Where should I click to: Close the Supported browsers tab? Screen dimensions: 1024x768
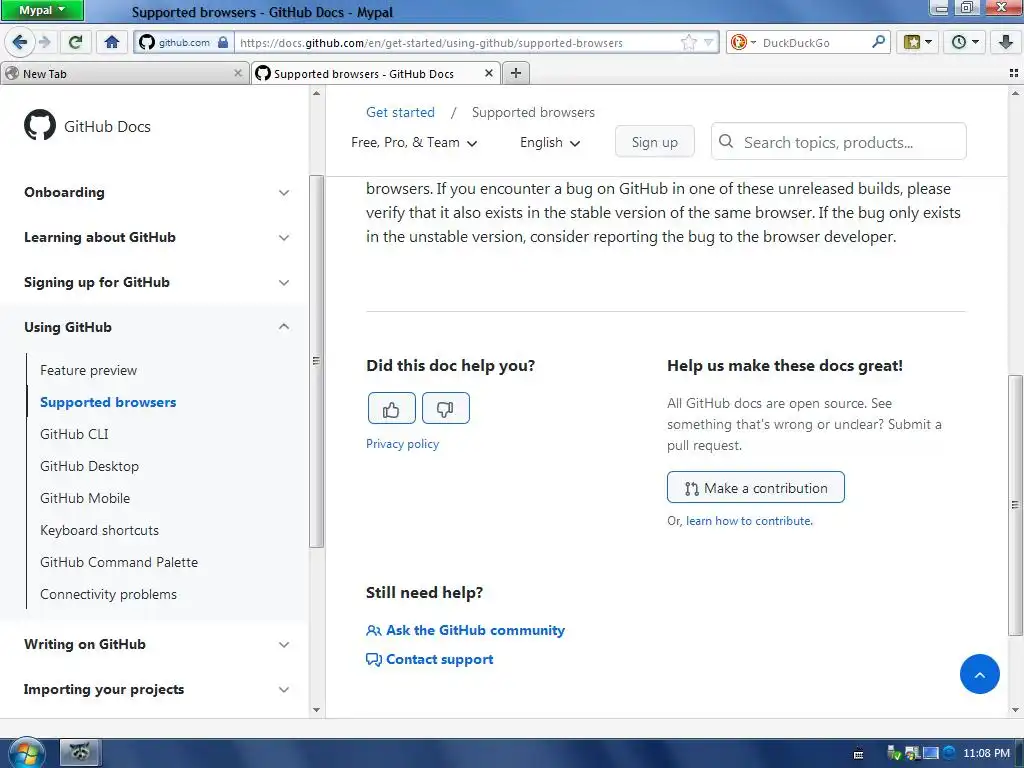(488, 73)
